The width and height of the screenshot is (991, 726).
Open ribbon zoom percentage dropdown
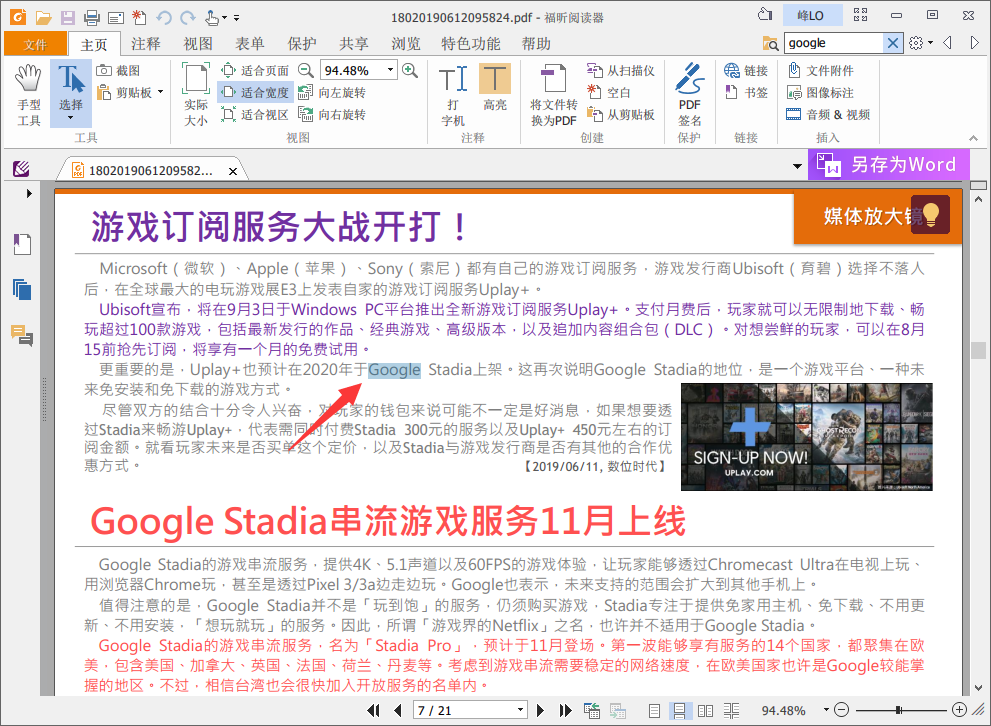click(x=391, y=70)
